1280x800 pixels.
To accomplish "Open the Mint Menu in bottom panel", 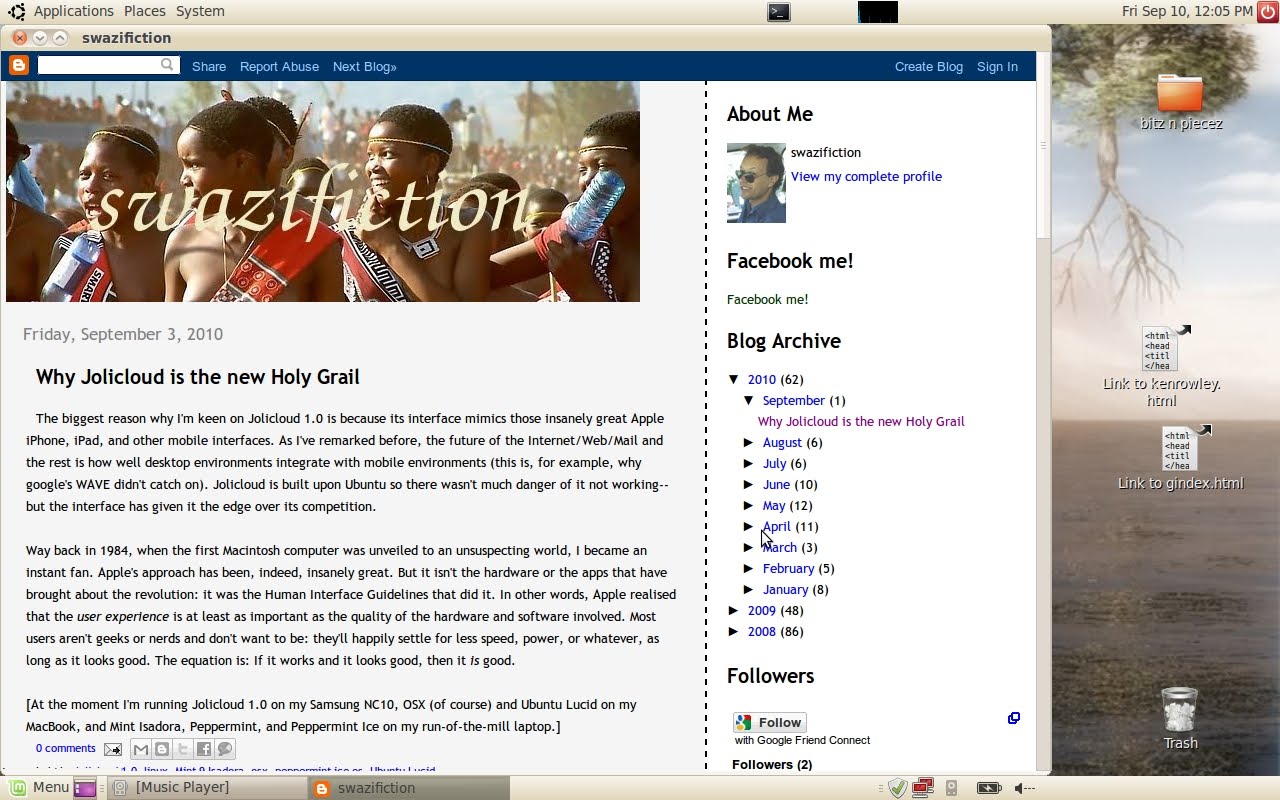I will point(38,788).
